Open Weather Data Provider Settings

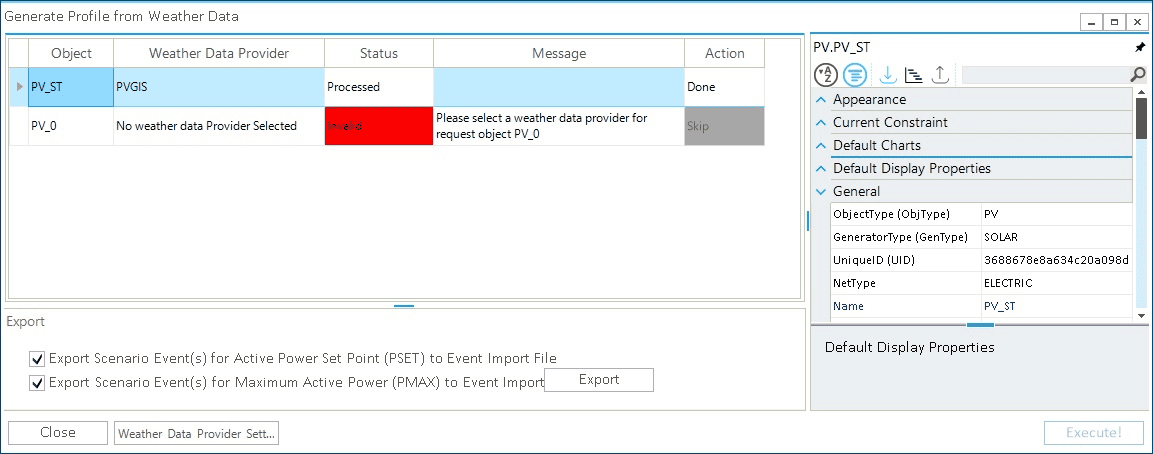pyautogui.click(x=196, y=433)
